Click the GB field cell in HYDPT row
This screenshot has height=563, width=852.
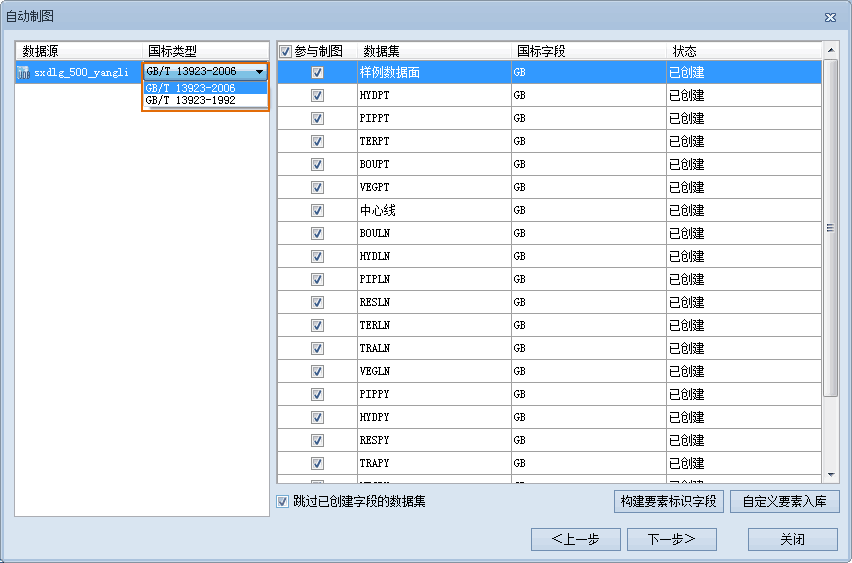click(588, 96)
